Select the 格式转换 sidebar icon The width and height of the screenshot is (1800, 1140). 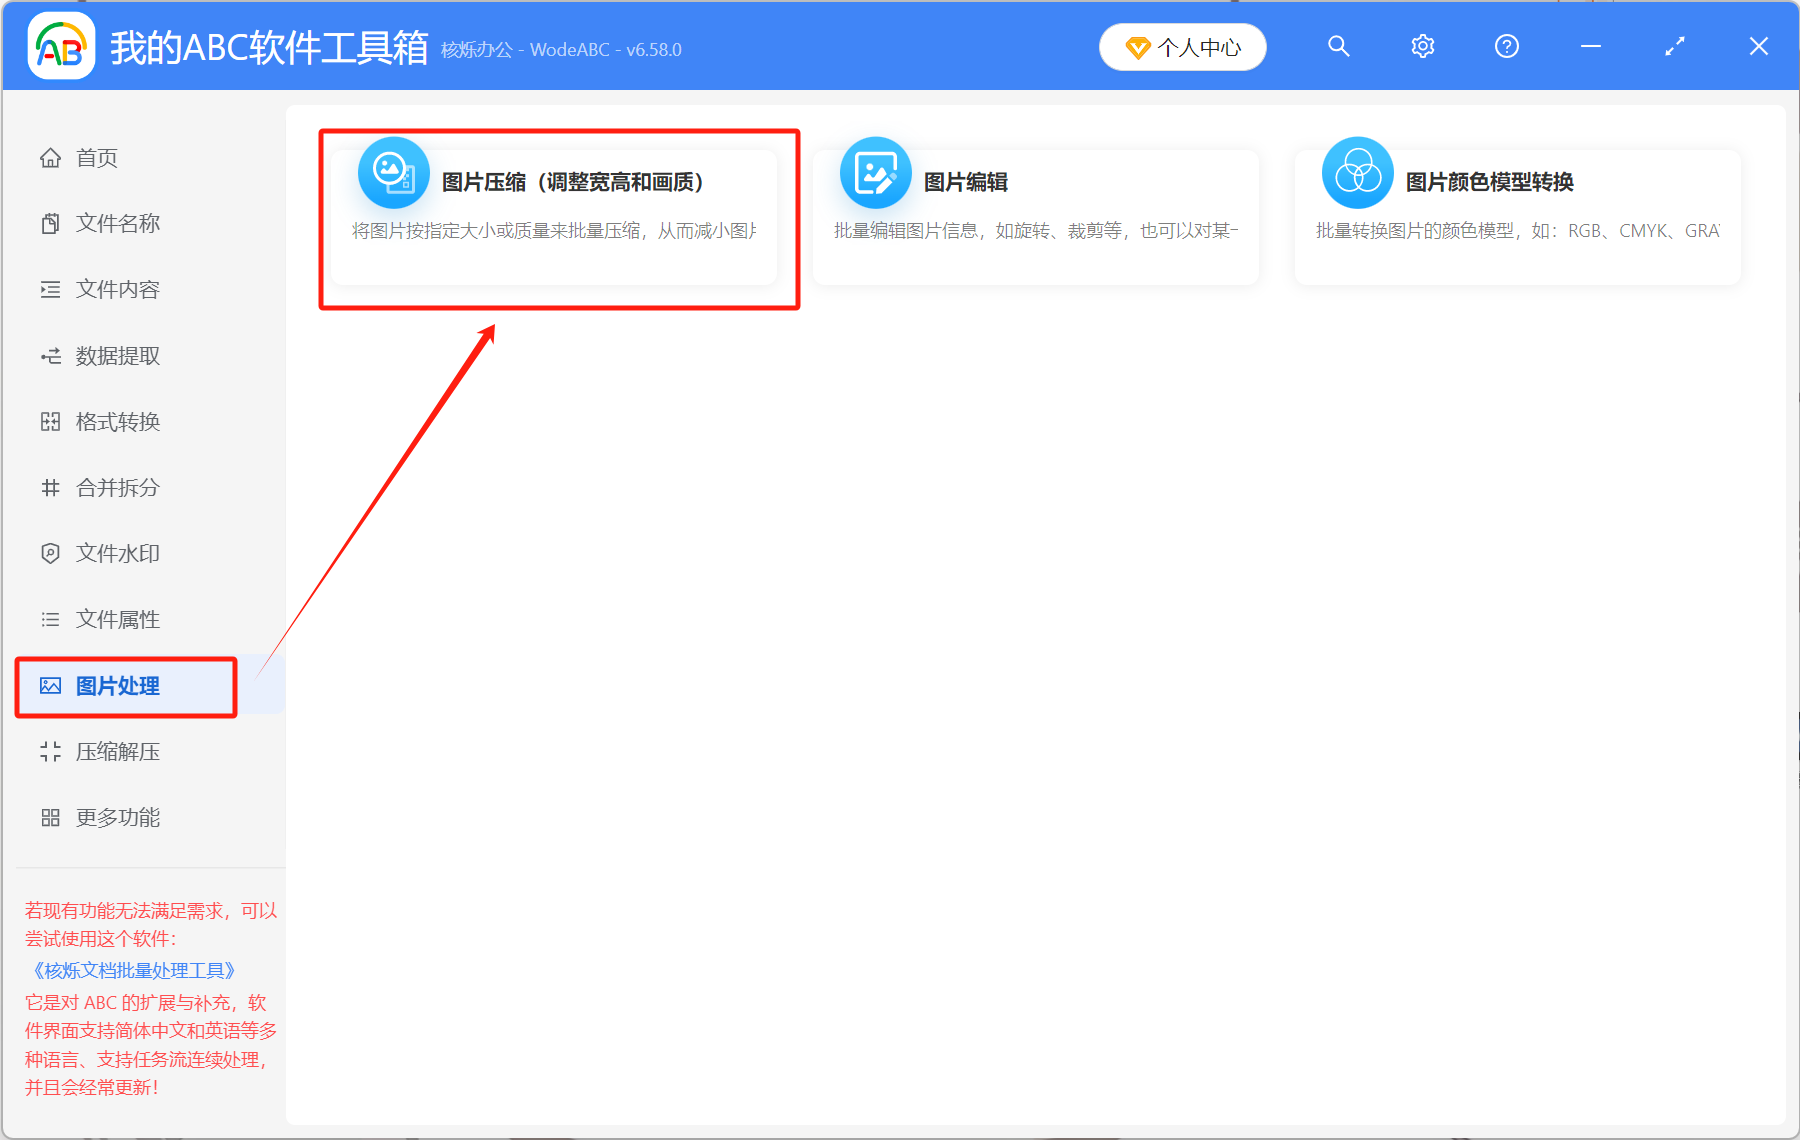pos(50,421)
